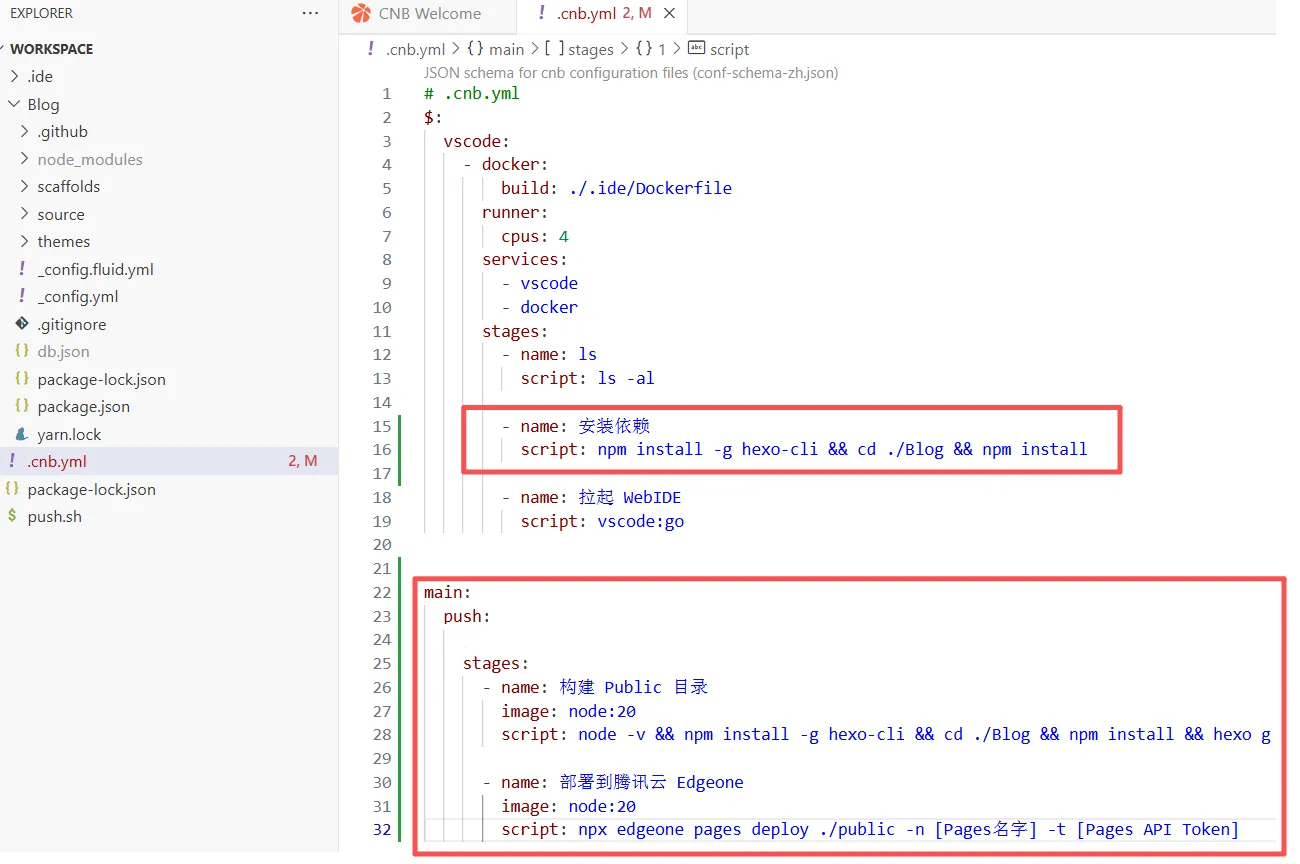Collapse the WORKSPACE section

[51, 49]
